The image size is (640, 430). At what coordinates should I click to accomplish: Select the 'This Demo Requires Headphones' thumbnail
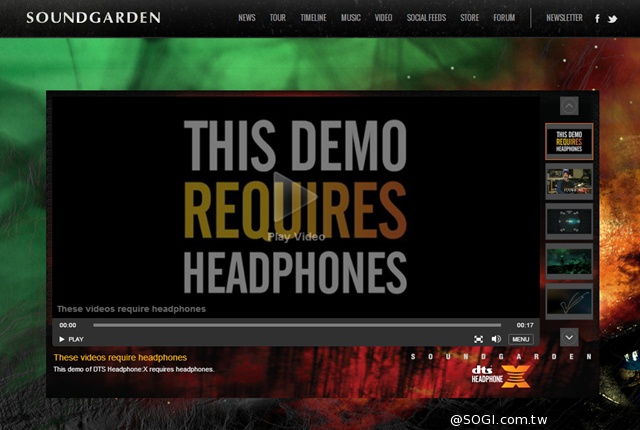click(569, 141)
